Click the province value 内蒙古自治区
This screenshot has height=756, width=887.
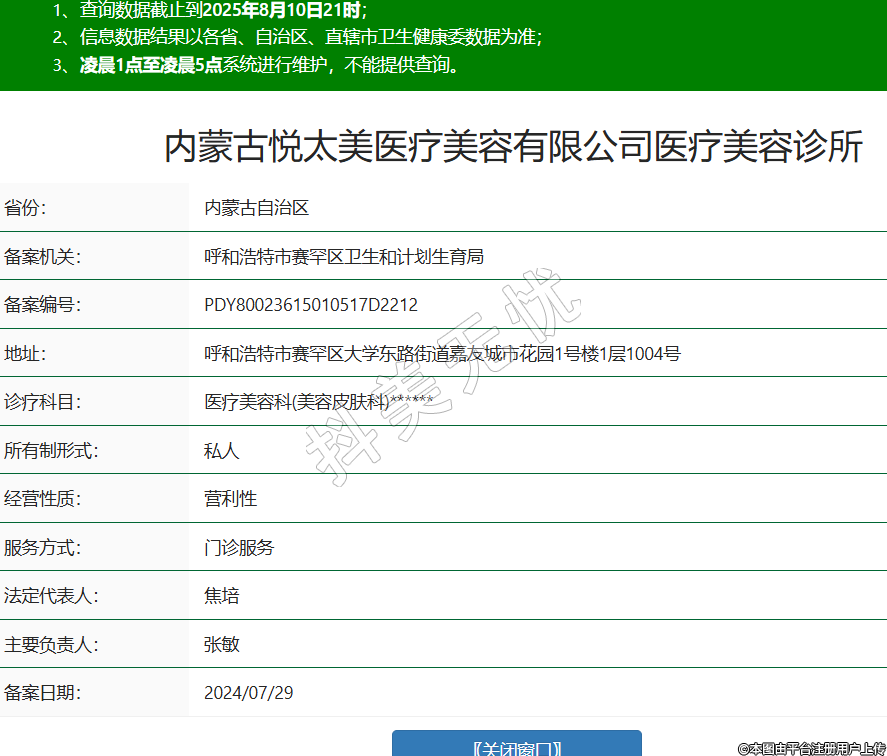[x=256, y=208]
